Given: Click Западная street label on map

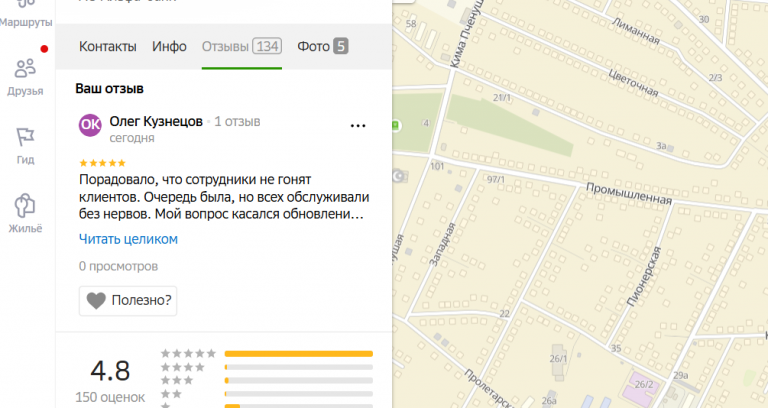Looking at the screenshot, I should tap(442, 245).
